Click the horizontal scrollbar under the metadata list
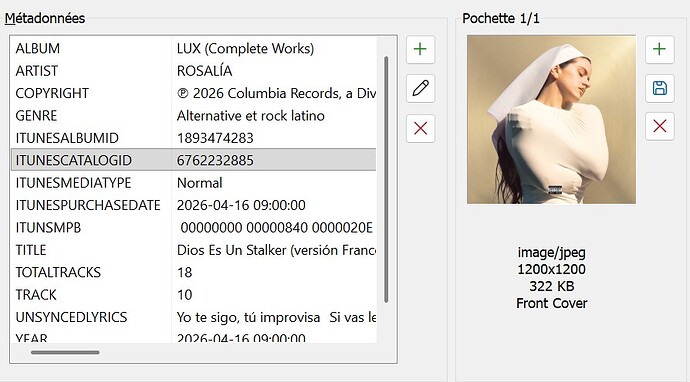Image resolution: width=690 pixels, height=382 pixels. [65, 352]
